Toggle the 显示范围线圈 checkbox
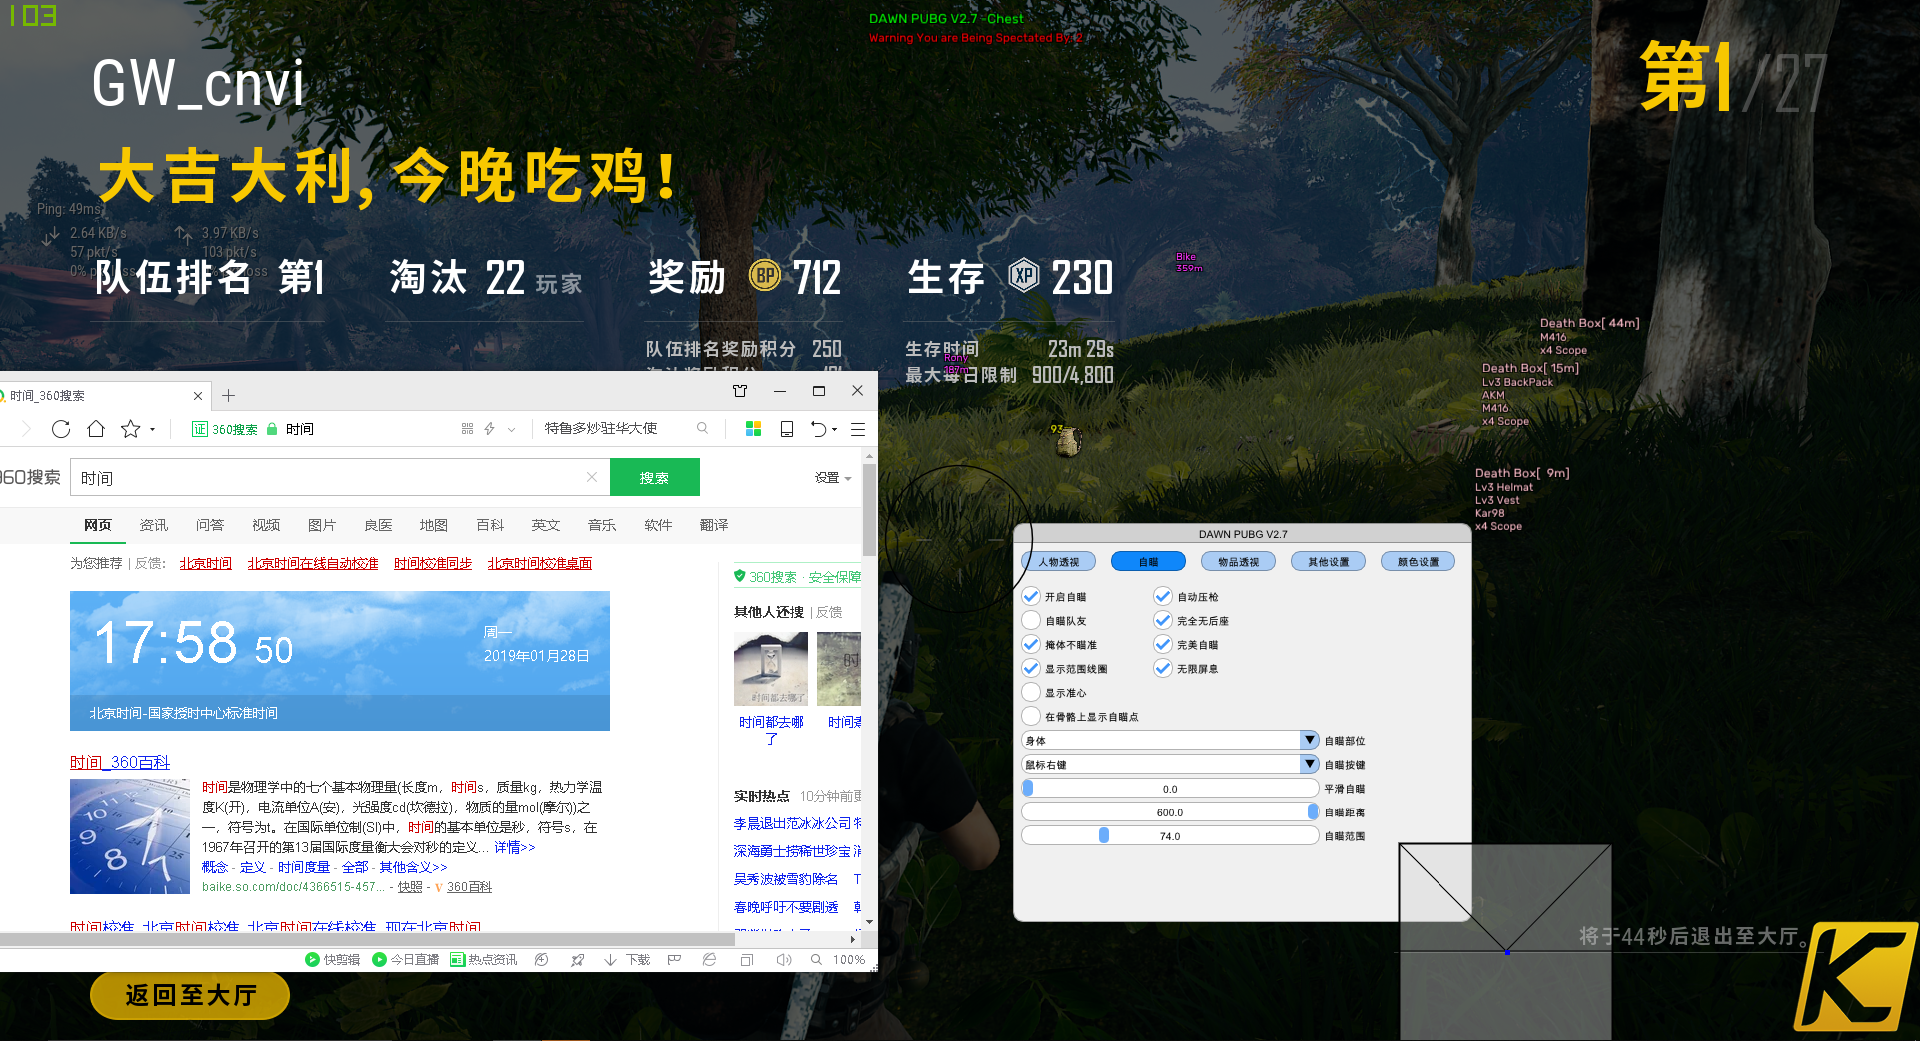This screenshot has width=1920, height=1041. click(x=1031, y=668)
